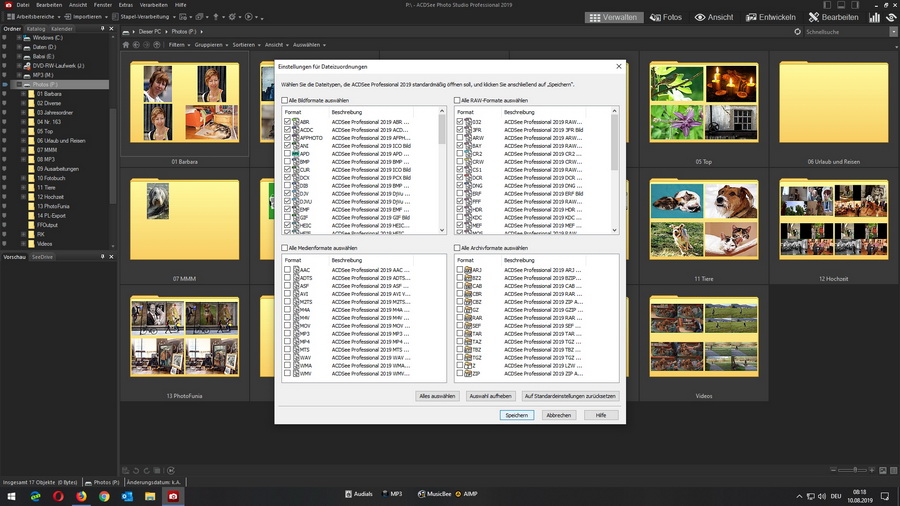Viewport: 900px width, 506px height.
Task: Switch to Fotos mode
Action: (x=665, y=17)
